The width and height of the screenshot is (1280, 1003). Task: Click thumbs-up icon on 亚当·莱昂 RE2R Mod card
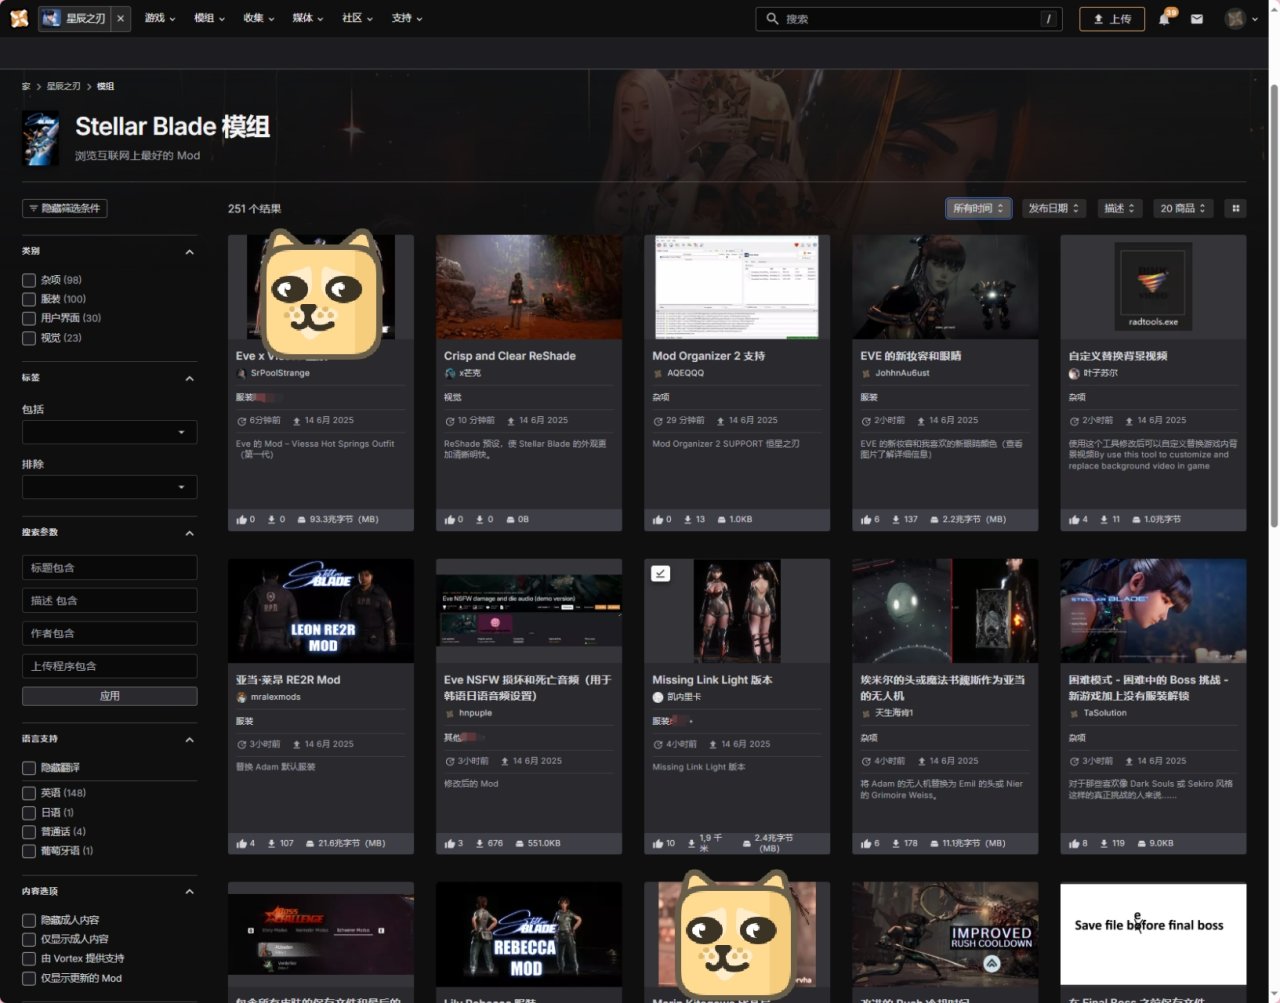[x=241, y=844]
